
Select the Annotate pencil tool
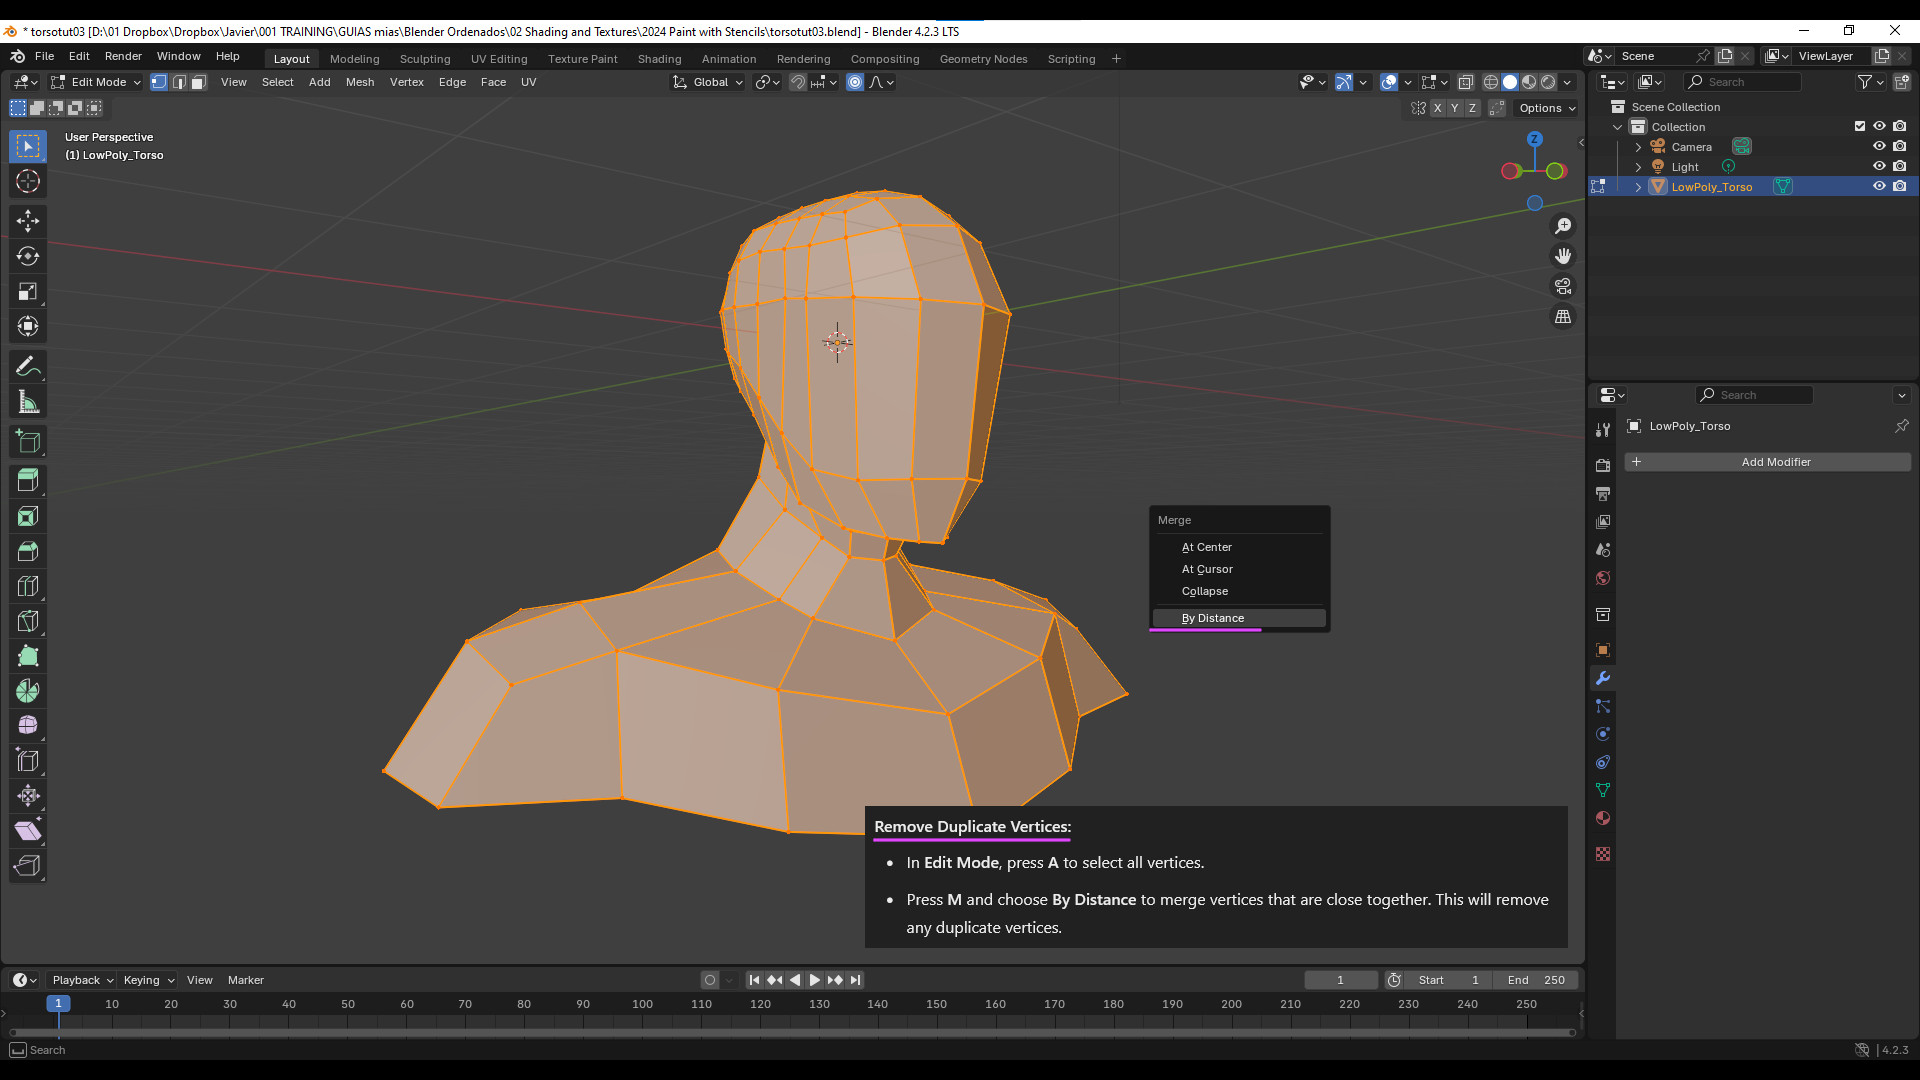tap(28, 367)
